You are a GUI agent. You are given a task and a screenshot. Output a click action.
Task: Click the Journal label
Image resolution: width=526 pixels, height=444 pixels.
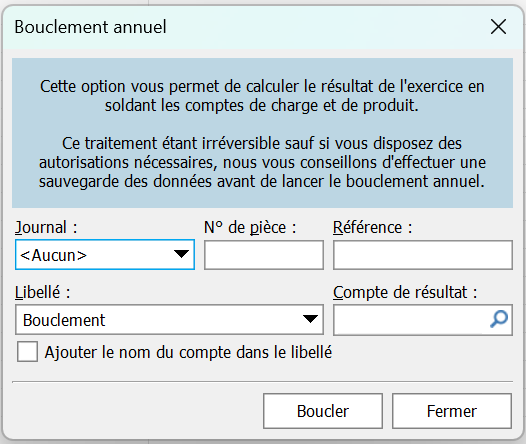pyautogui.click(x=46, y=228)
